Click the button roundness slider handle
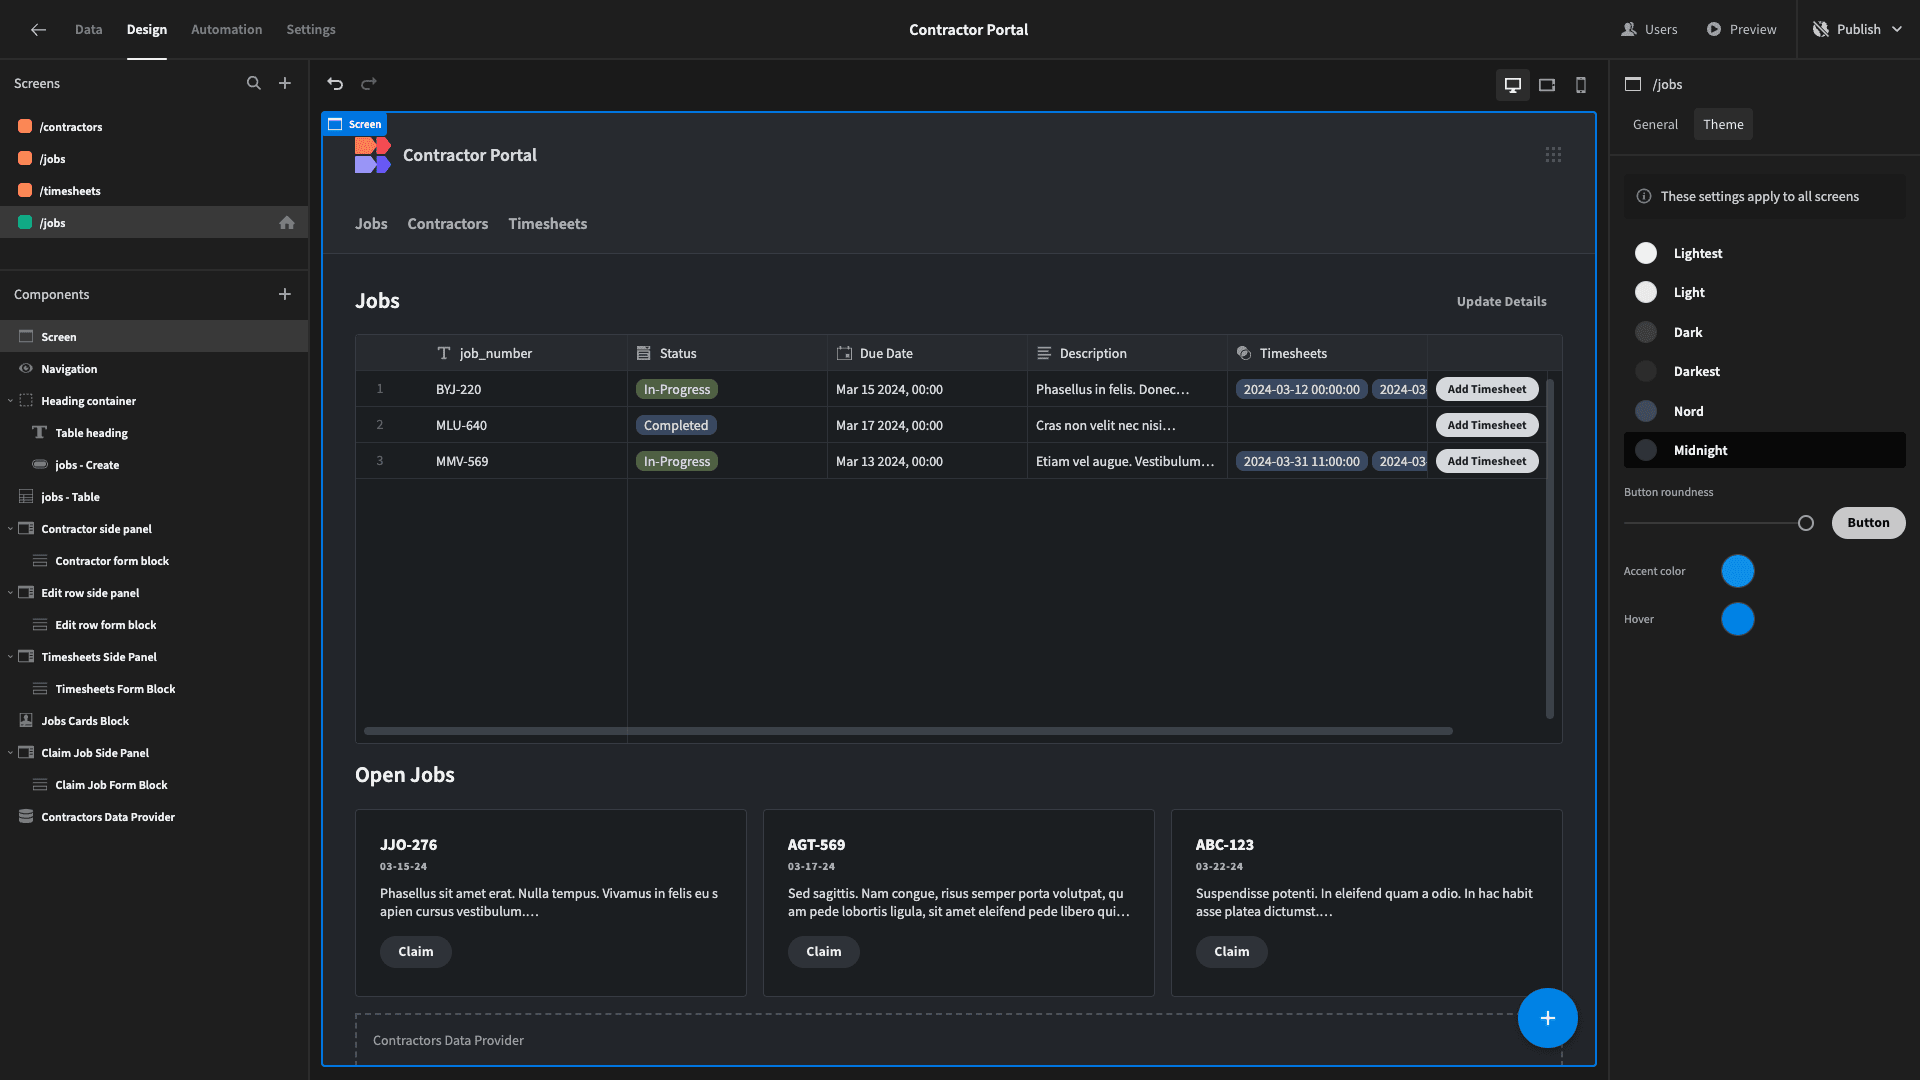 [1806, 523]
